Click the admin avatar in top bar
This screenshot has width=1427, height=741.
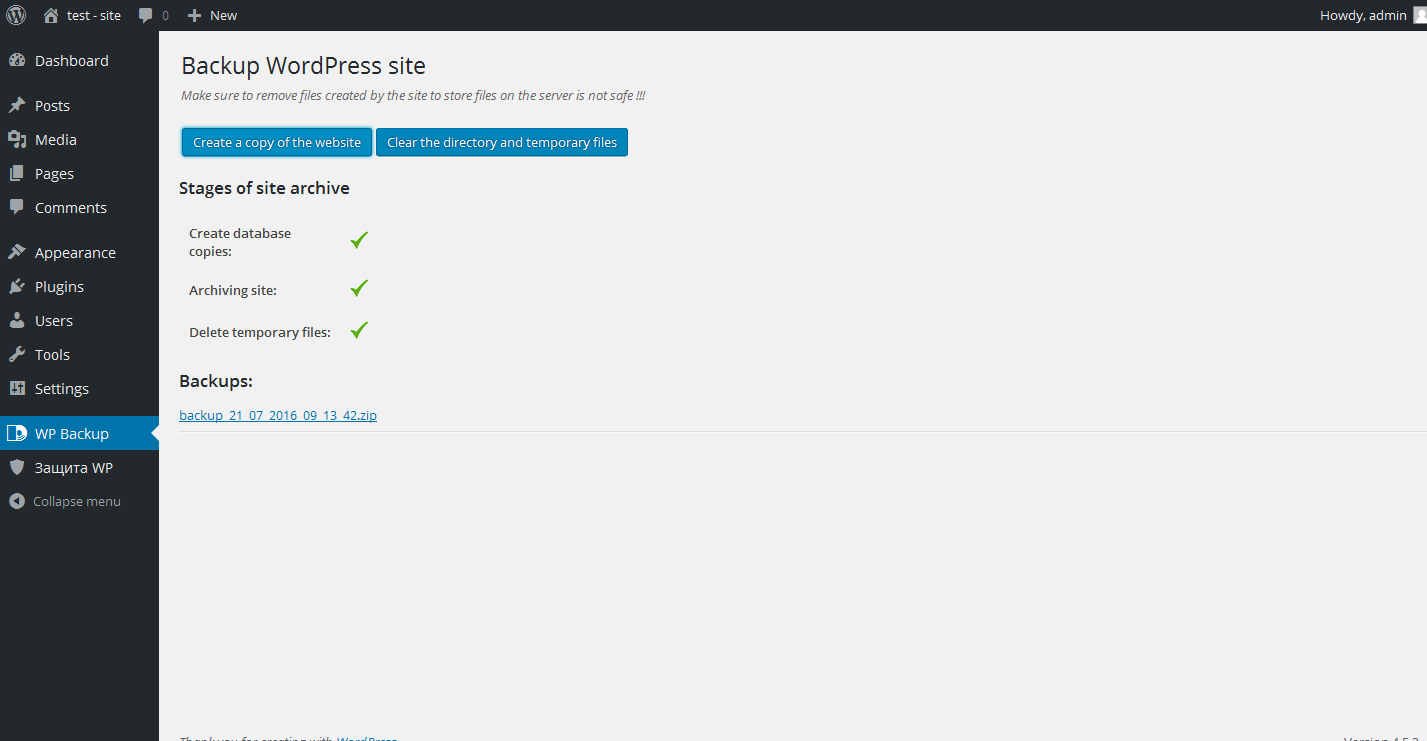pos(1419,15)
